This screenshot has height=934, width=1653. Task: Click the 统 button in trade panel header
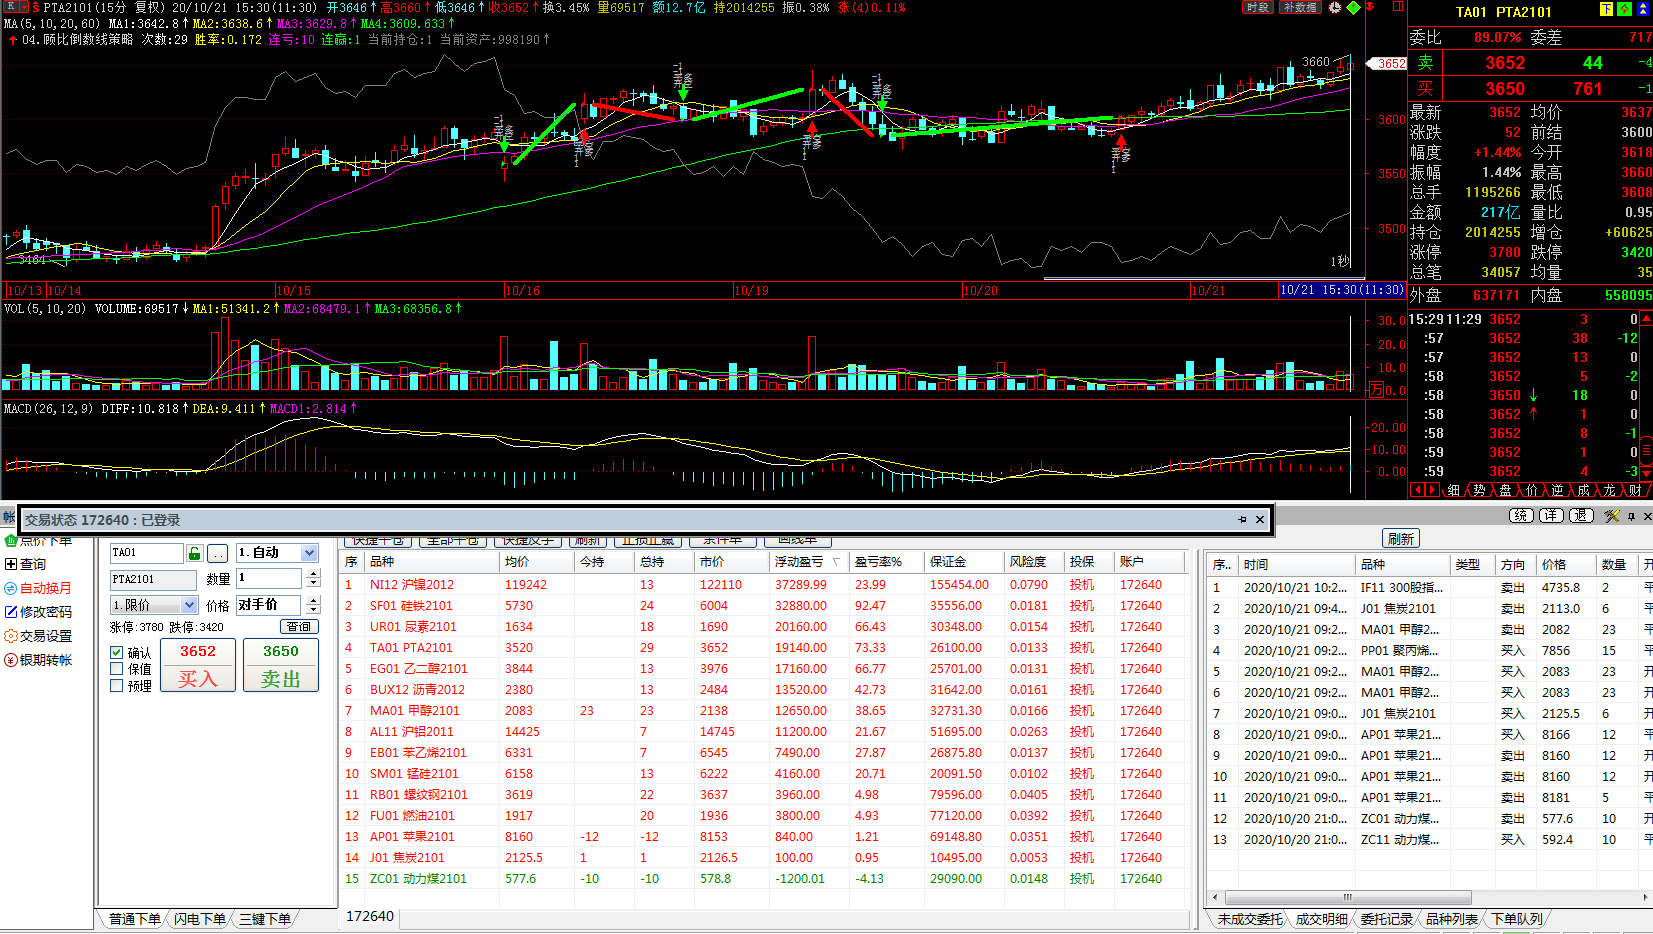coord(1521,516)
